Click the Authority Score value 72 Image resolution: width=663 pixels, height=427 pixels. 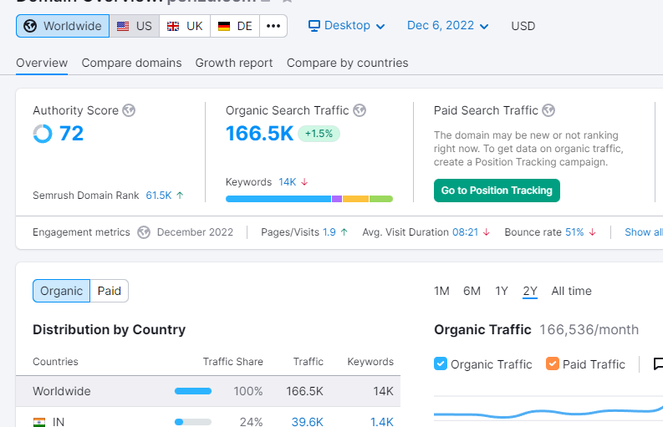point(71,134)
